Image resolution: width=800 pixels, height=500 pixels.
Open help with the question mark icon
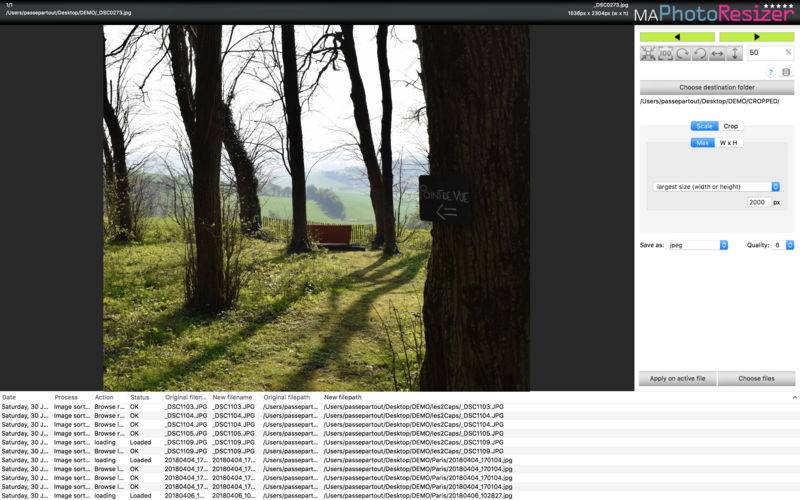tap(770, 72)
